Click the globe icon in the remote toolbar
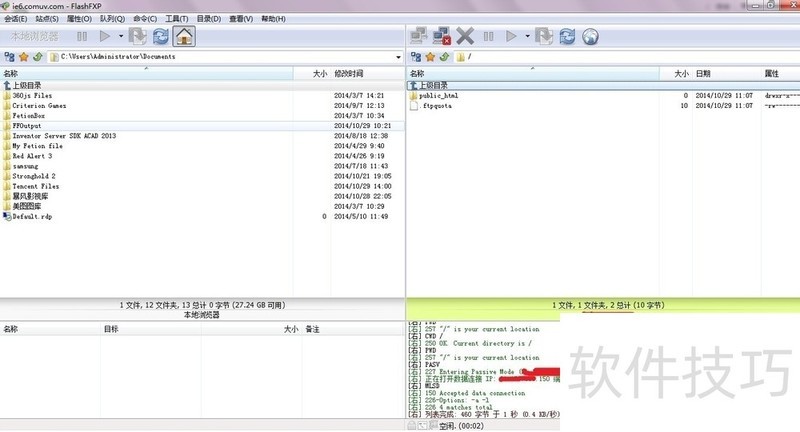The height and width of the screenshot is (432, 800). click(590, 36)
